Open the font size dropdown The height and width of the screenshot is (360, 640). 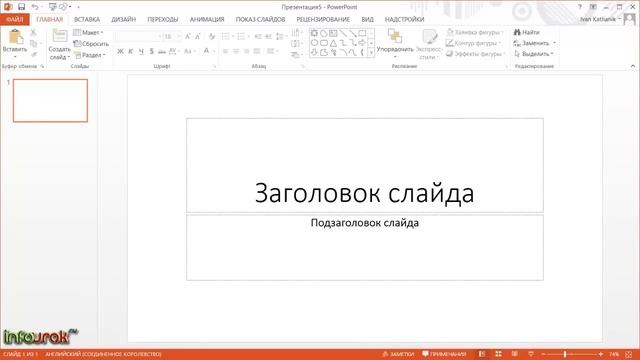click(x=178, y=37)
